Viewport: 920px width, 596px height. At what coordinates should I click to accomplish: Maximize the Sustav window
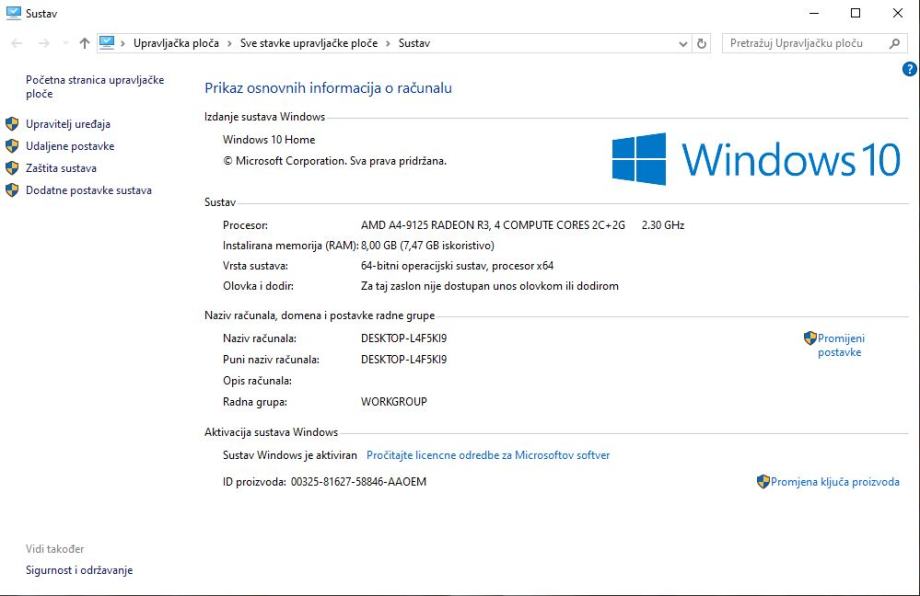coord(855,13)
